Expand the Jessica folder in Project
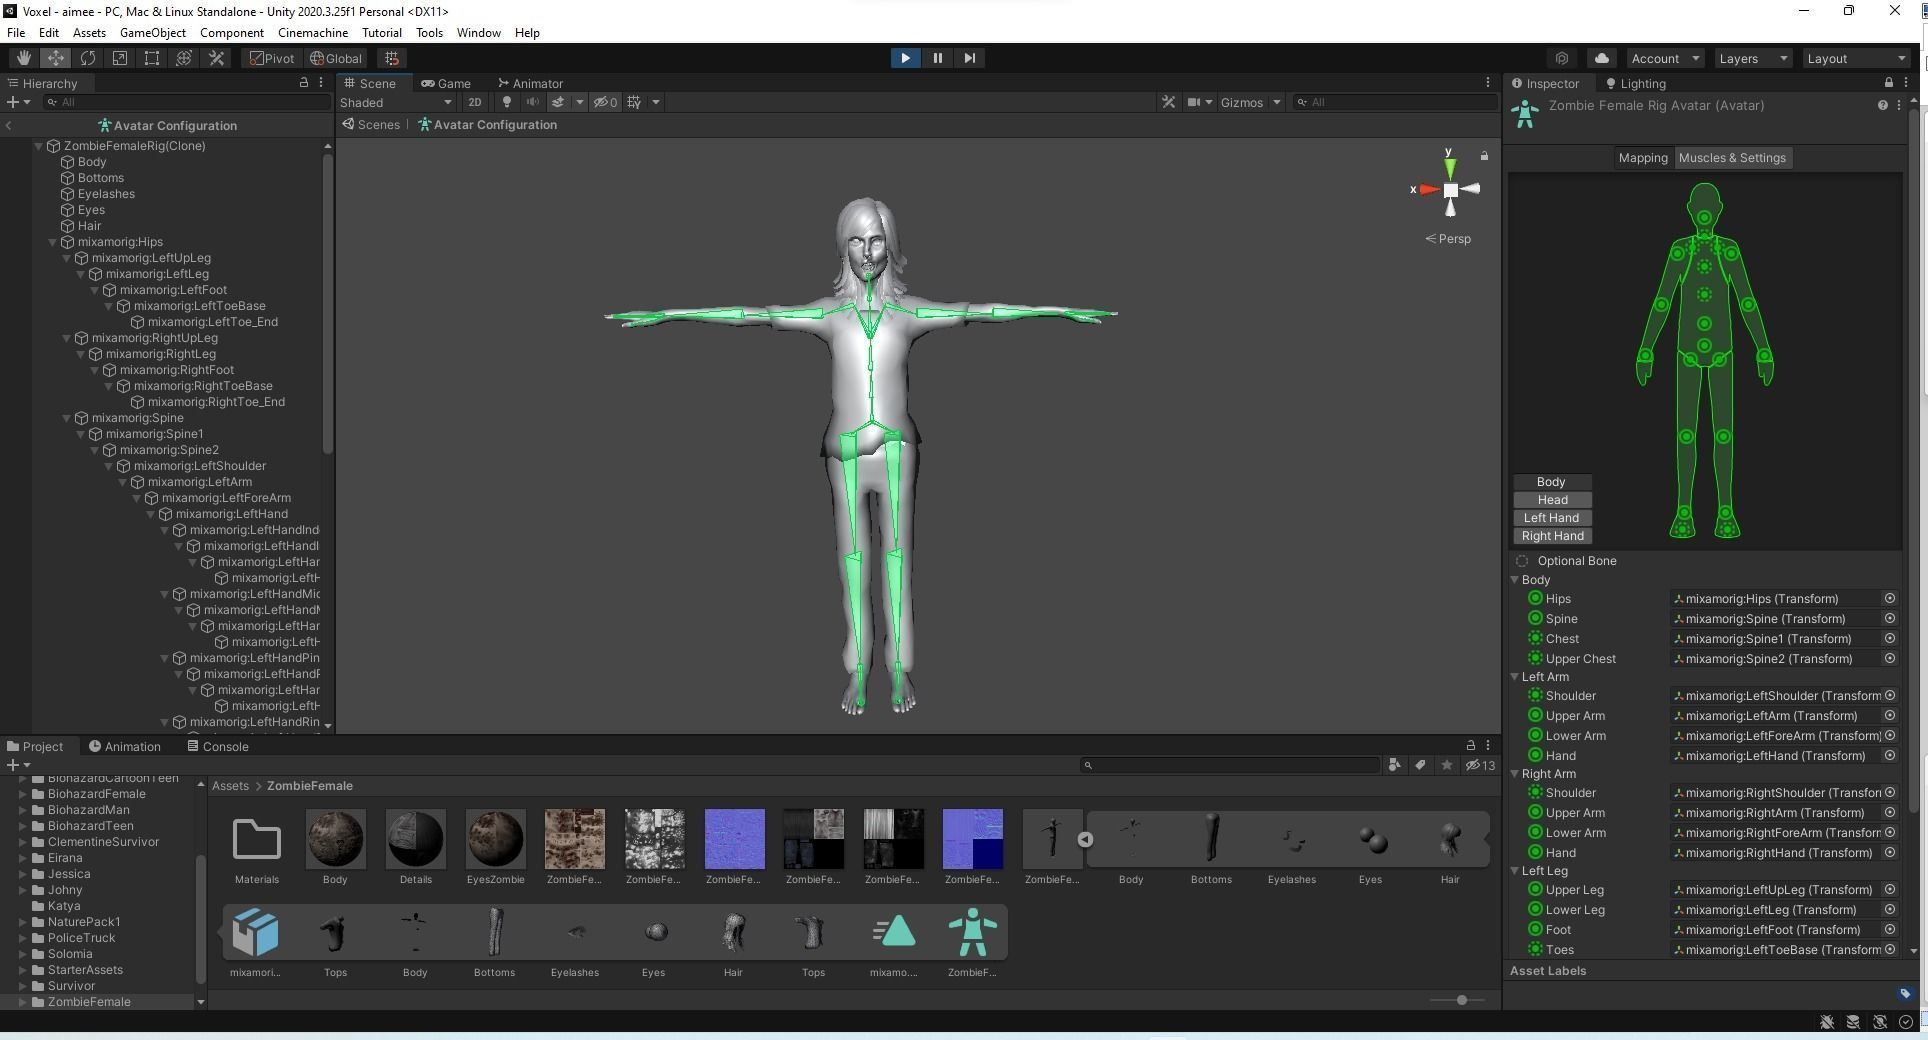The image size is (1928, 1040). pyautogui.click(x=23, y=874)
